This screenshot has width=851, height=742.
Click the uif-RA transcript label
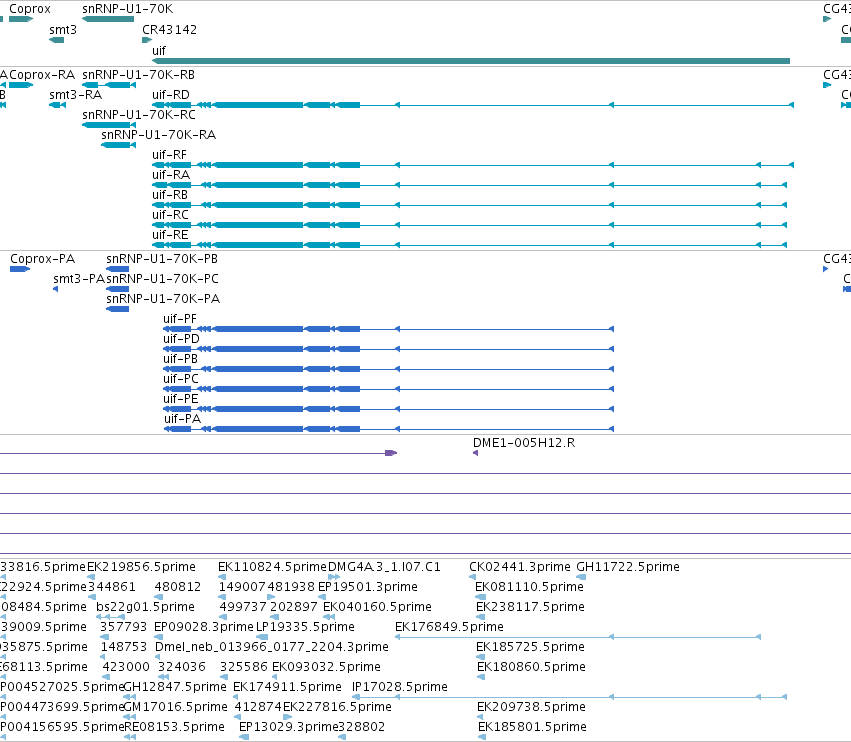pyautogui.click(x=171, y=175)
